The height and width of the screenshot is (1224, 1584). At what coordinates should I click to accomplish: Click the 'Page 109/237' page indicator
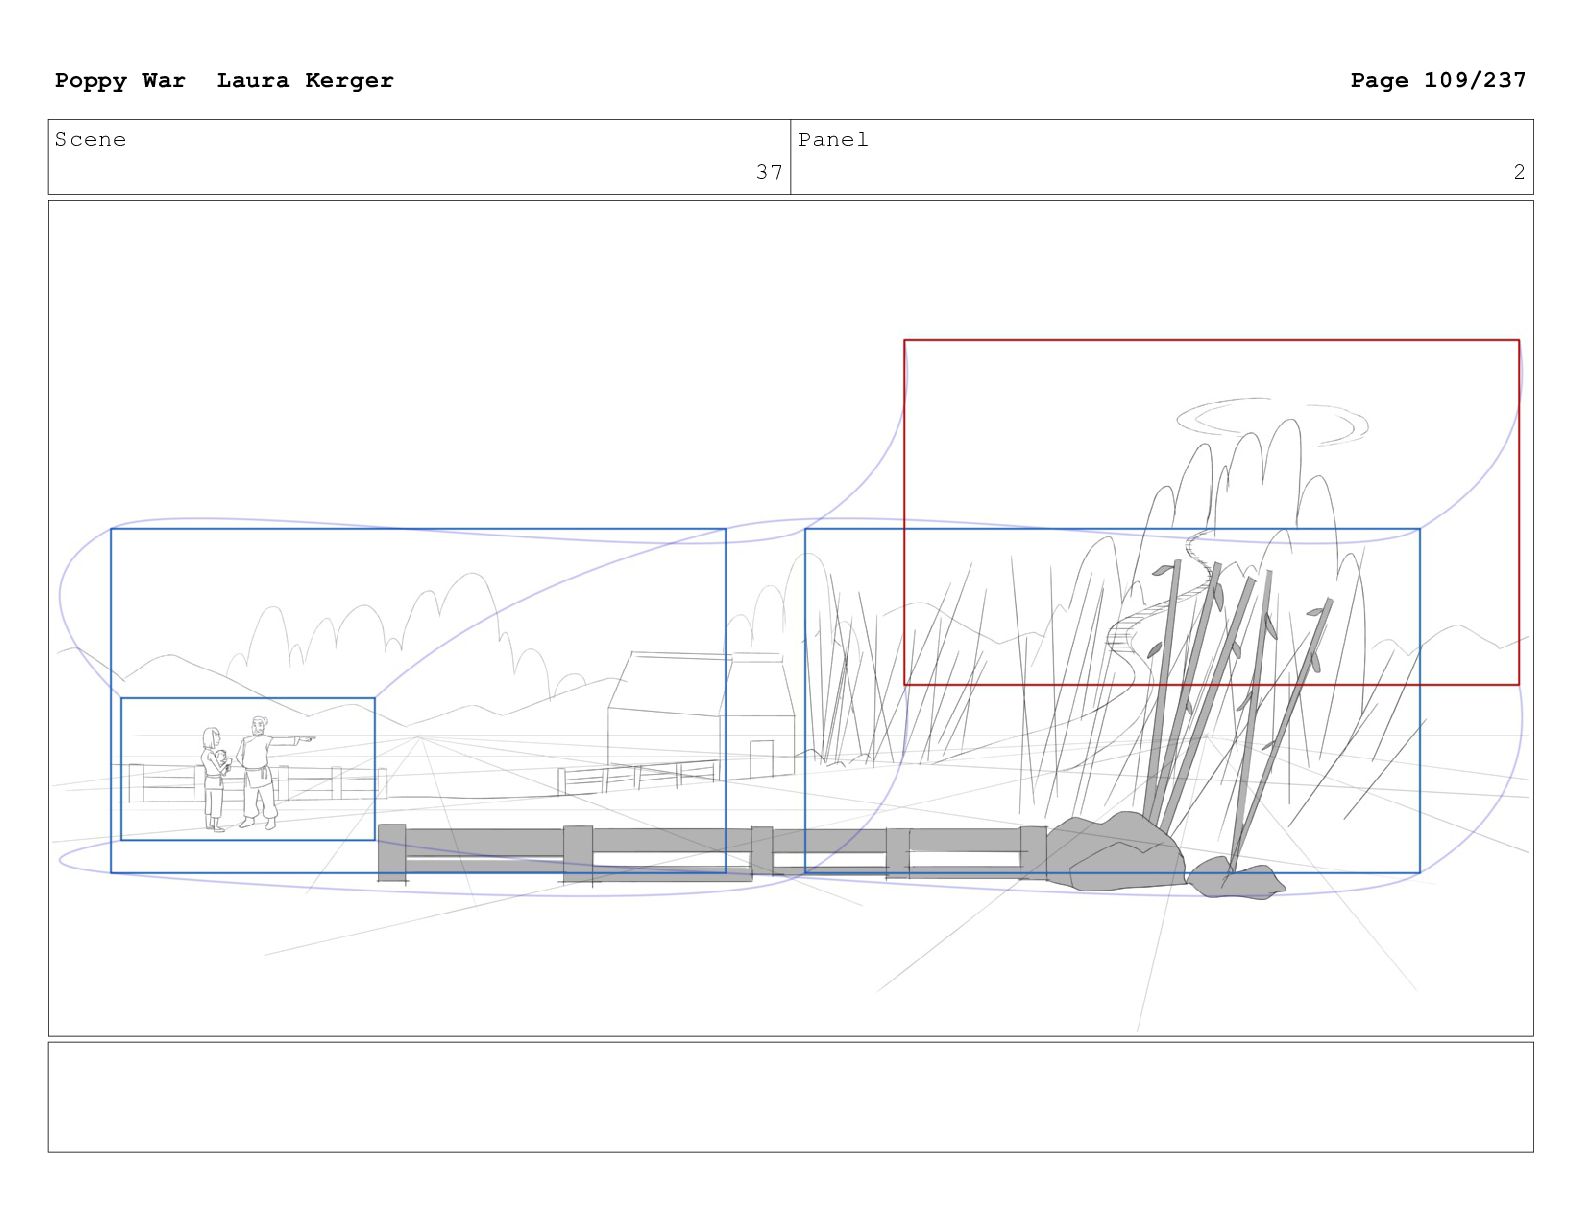(x=1438, y=80)
